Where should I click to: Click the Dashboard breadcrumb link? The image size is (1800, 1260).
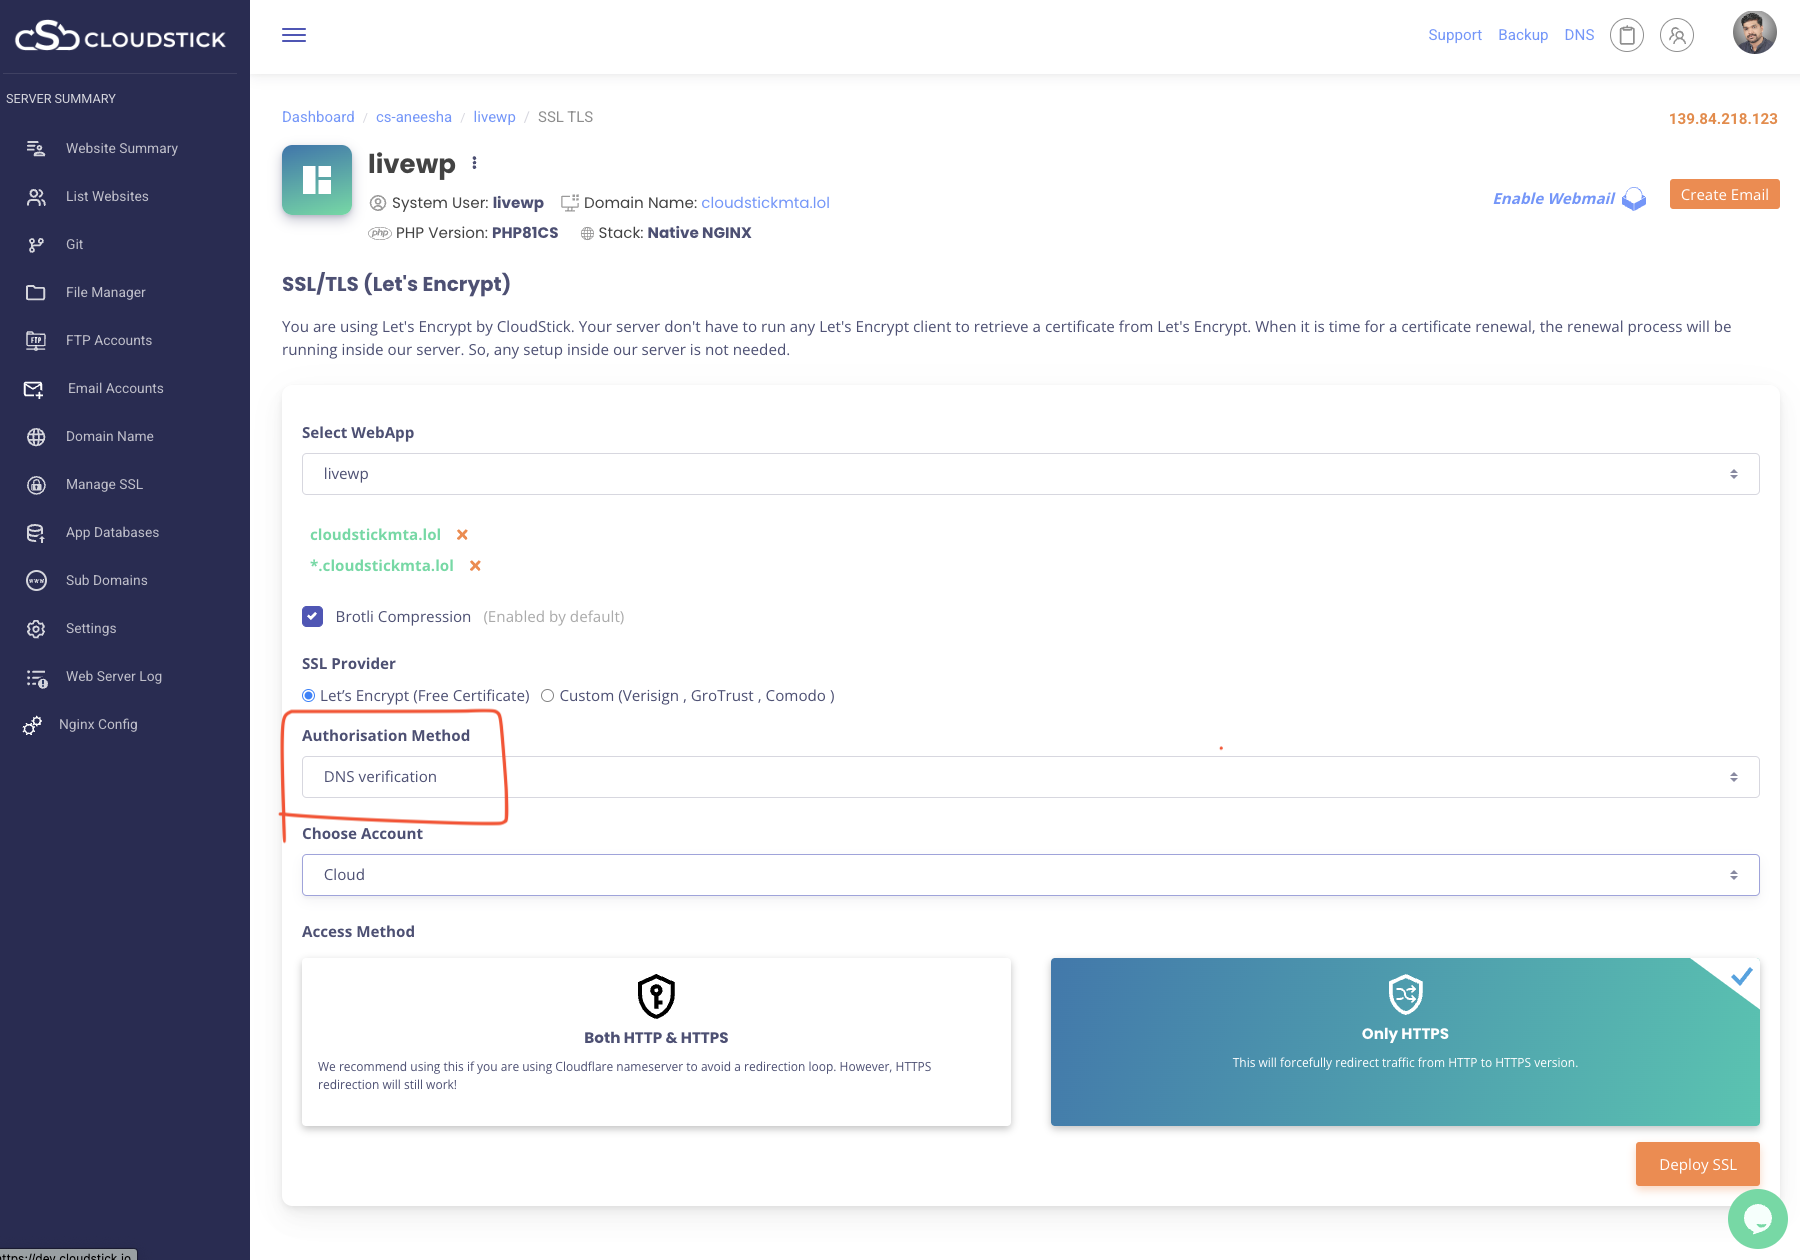coord(318,117)
